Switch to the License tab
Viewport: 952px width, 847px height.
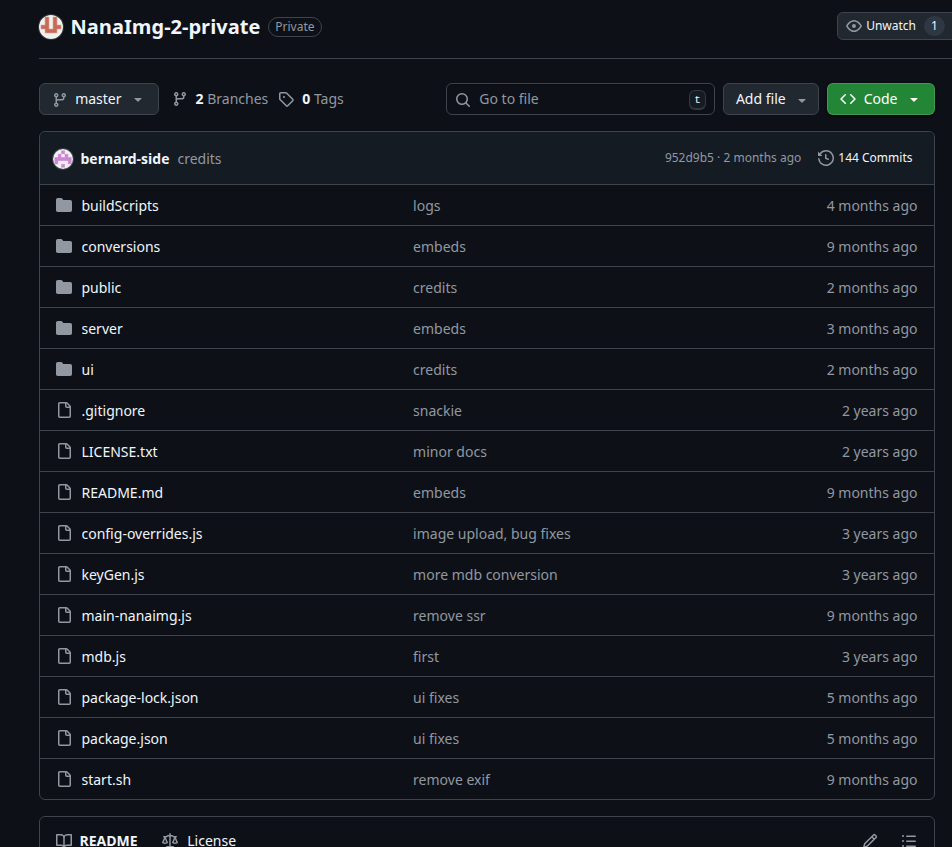coord(199,840)
